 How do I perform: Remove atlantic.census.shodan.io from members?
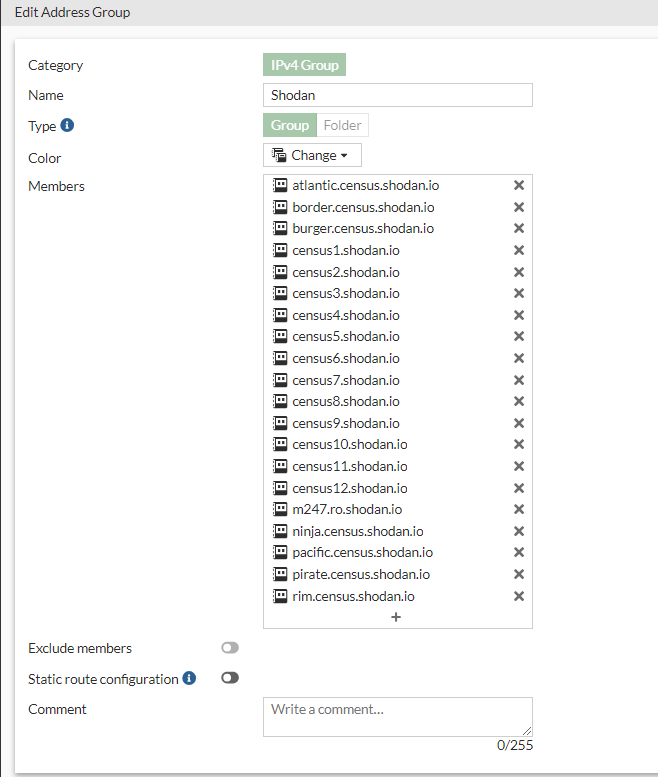tap(519, 185)
